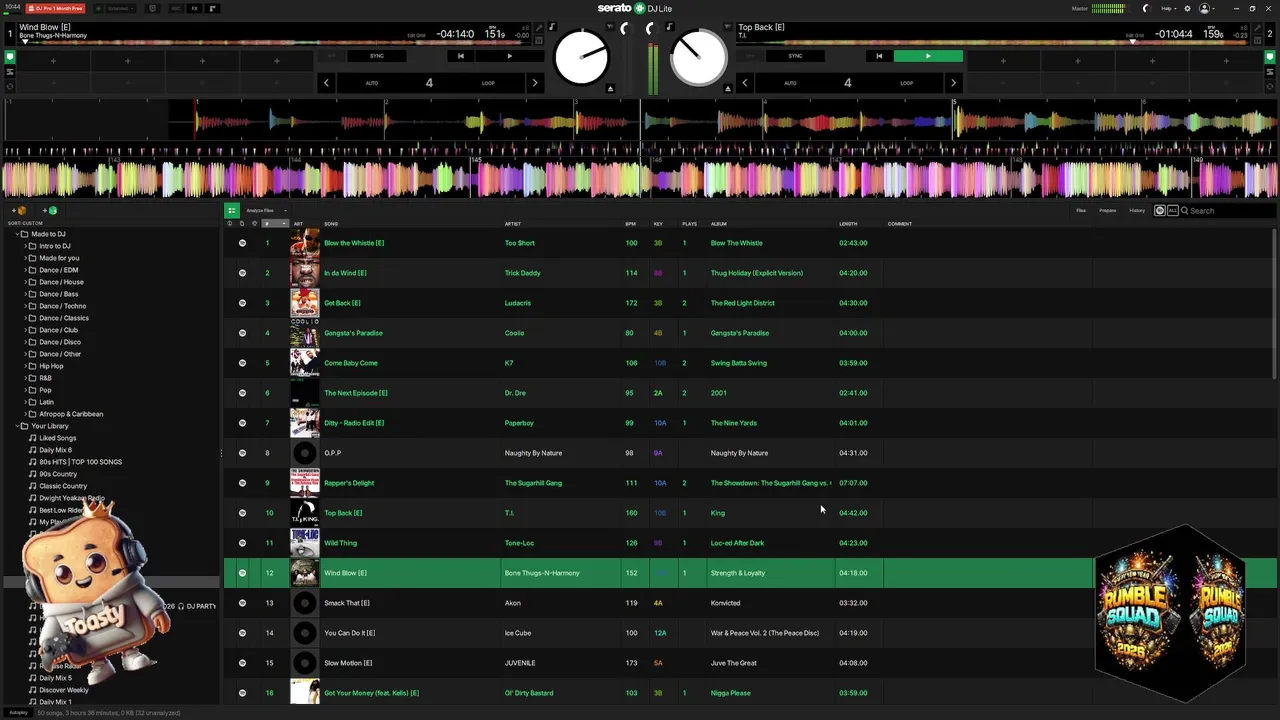1280x720 pixels.
Task: Open the Prepare panel tab
Action: tap(1108, 210)
